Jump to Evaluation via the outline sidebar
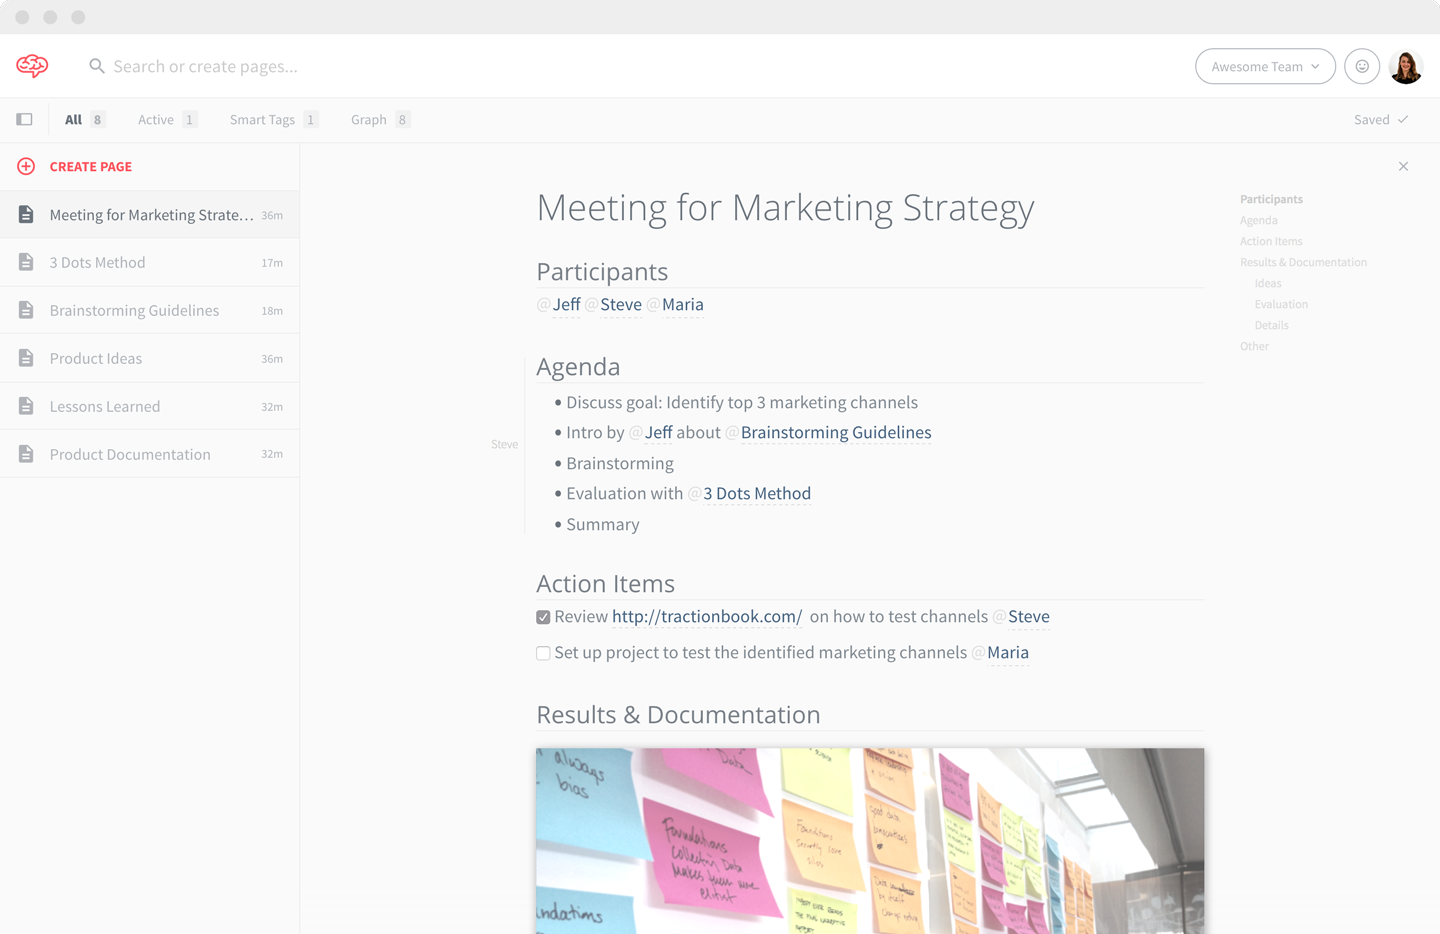Viewport: 1440px width, 934px height. 1281,304
